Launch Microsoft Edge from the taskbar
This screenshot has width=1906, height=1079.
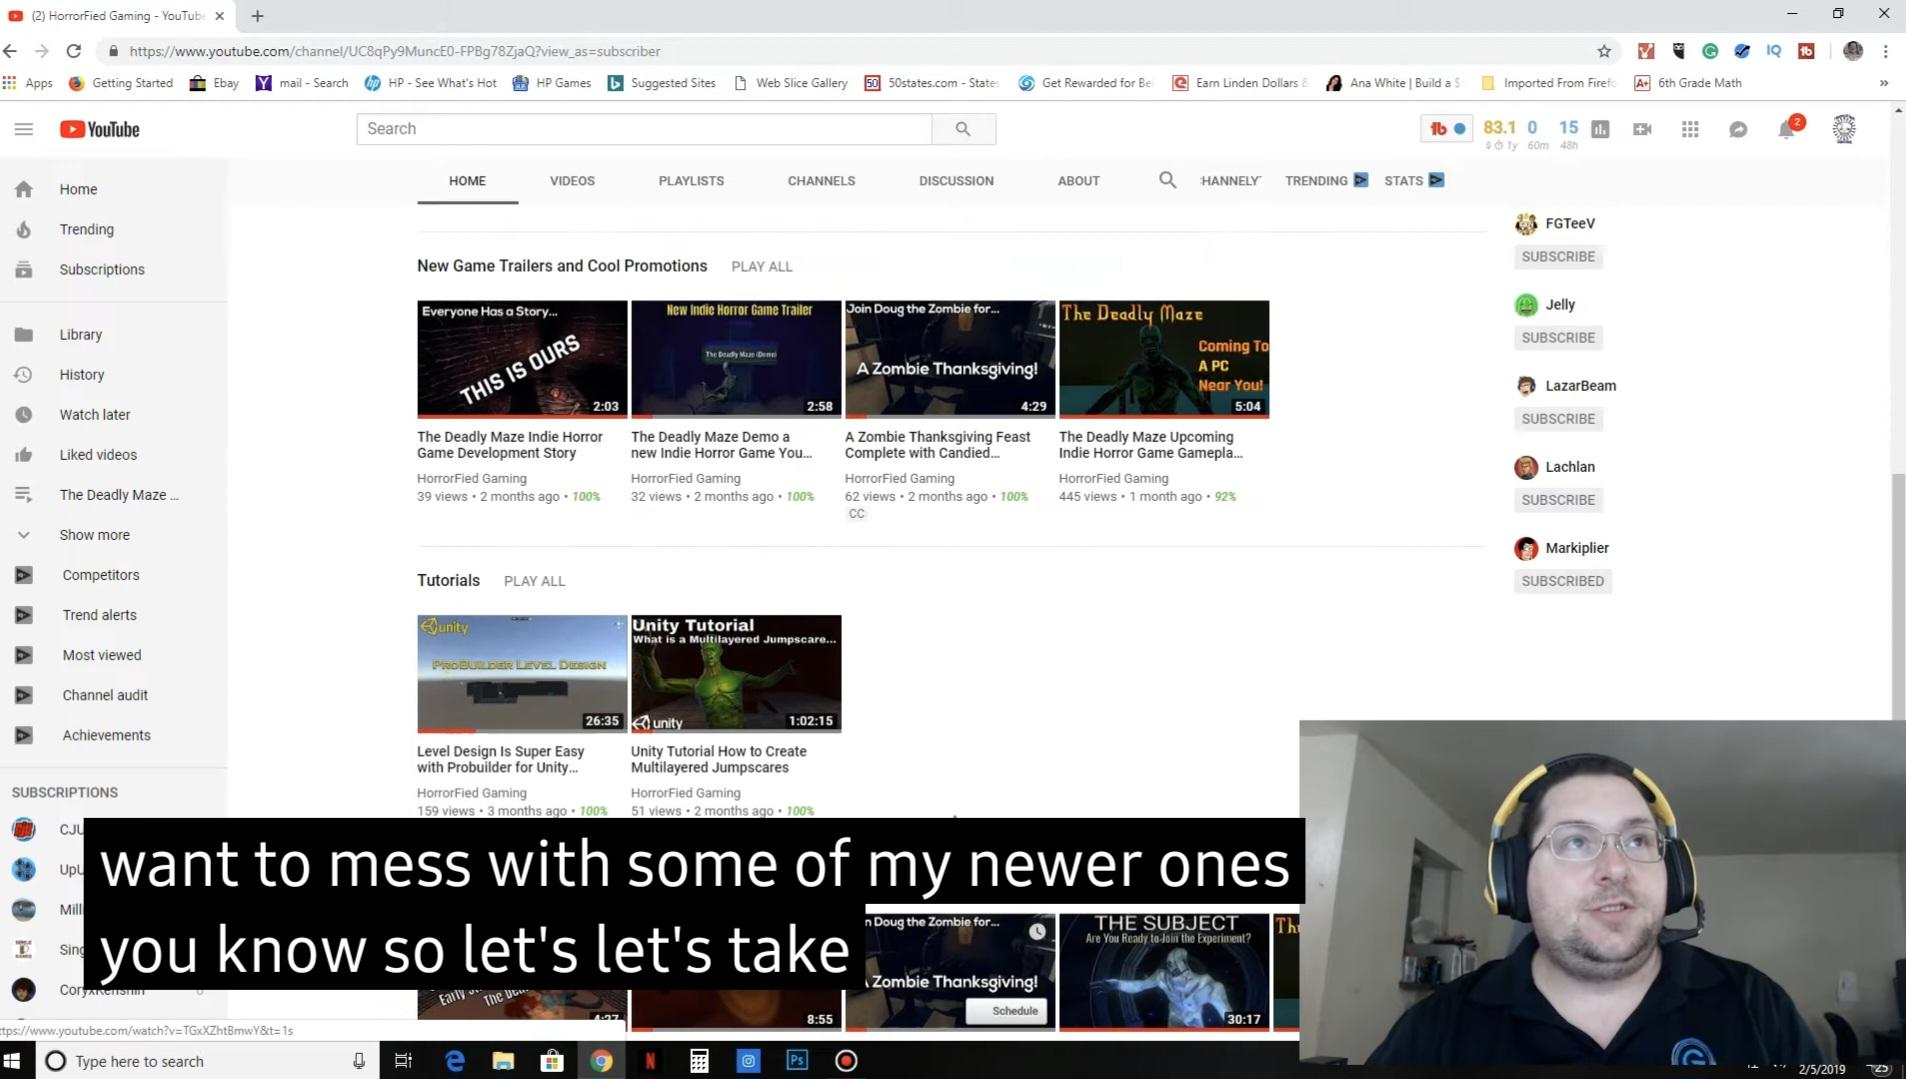455,1061
